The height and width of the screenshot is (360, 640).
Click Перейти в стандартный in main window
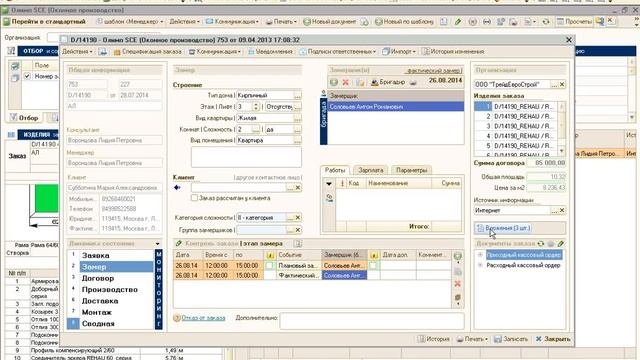point(44,22)
